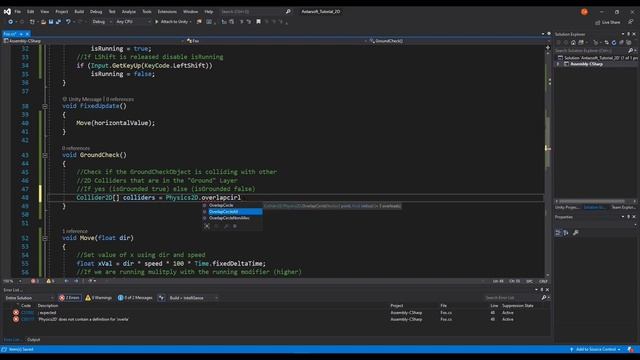Click the Save All toolbar icon
The image size is (640, 360).
(58, 22)
